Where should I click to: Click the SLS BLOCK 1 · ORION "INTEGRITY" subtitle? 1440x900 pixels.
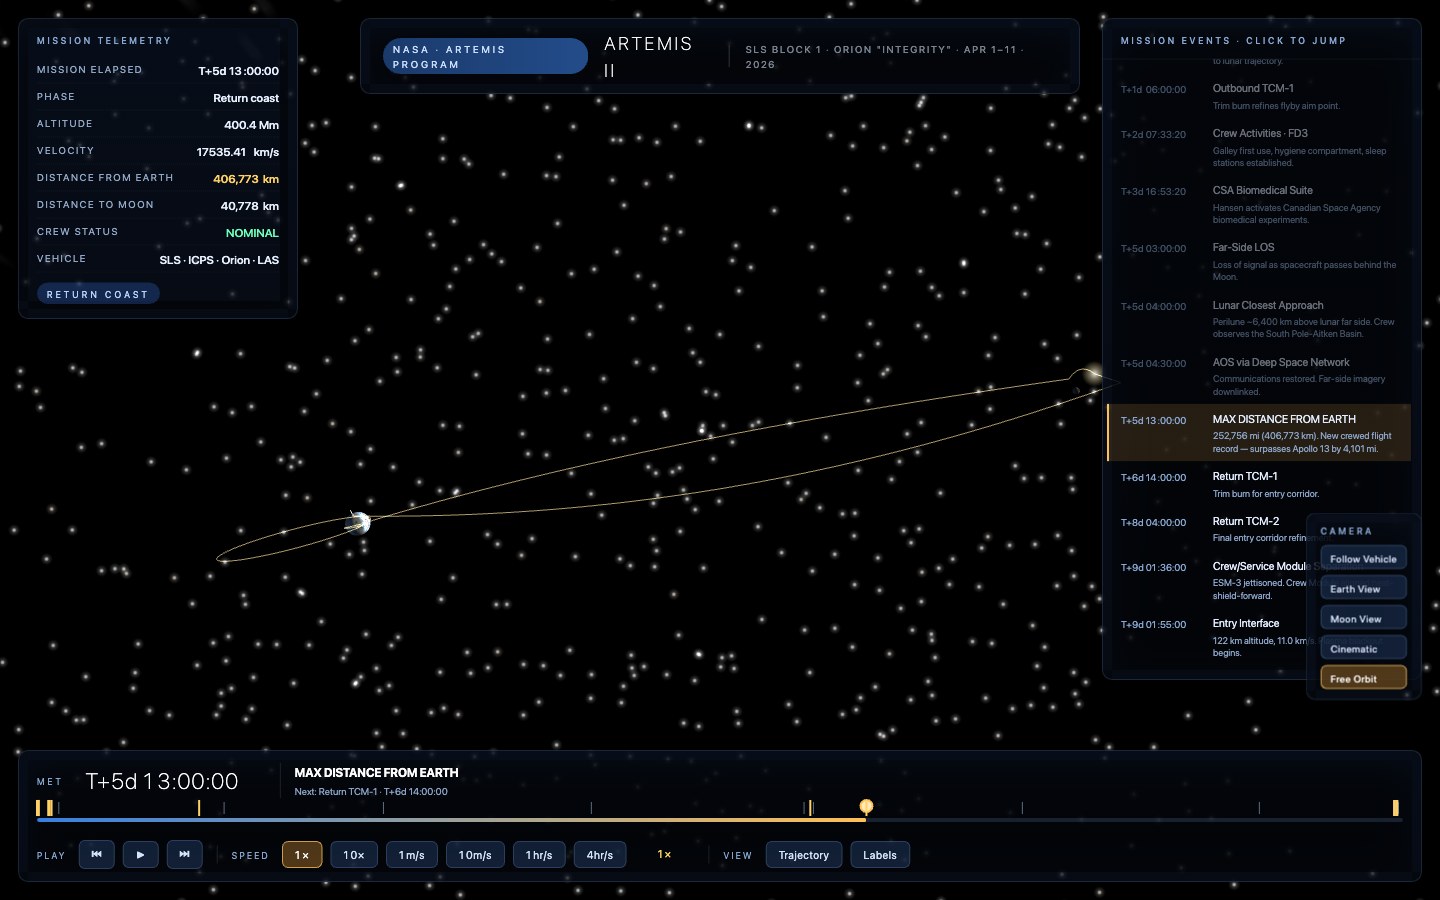[885, 57]
